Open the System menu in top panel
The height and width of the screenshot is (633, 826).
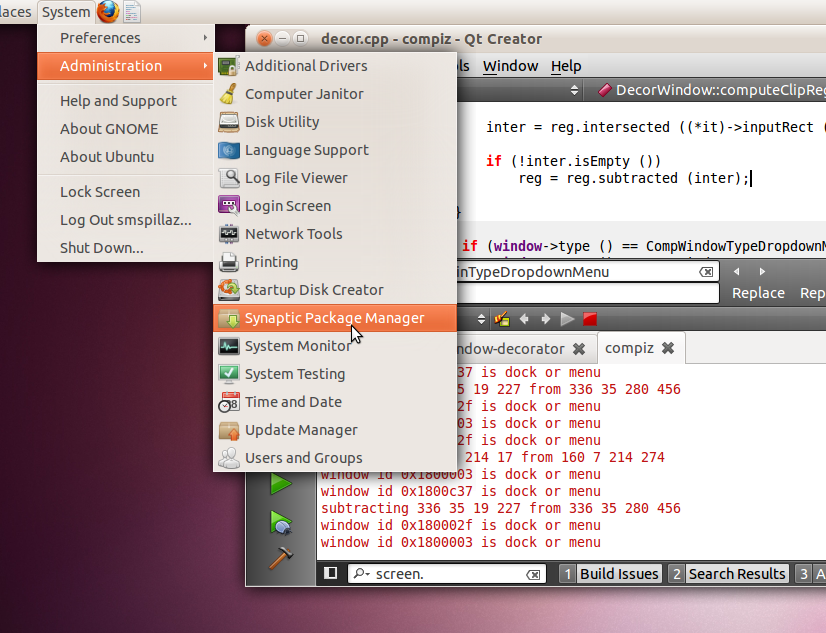click(66, 12)
